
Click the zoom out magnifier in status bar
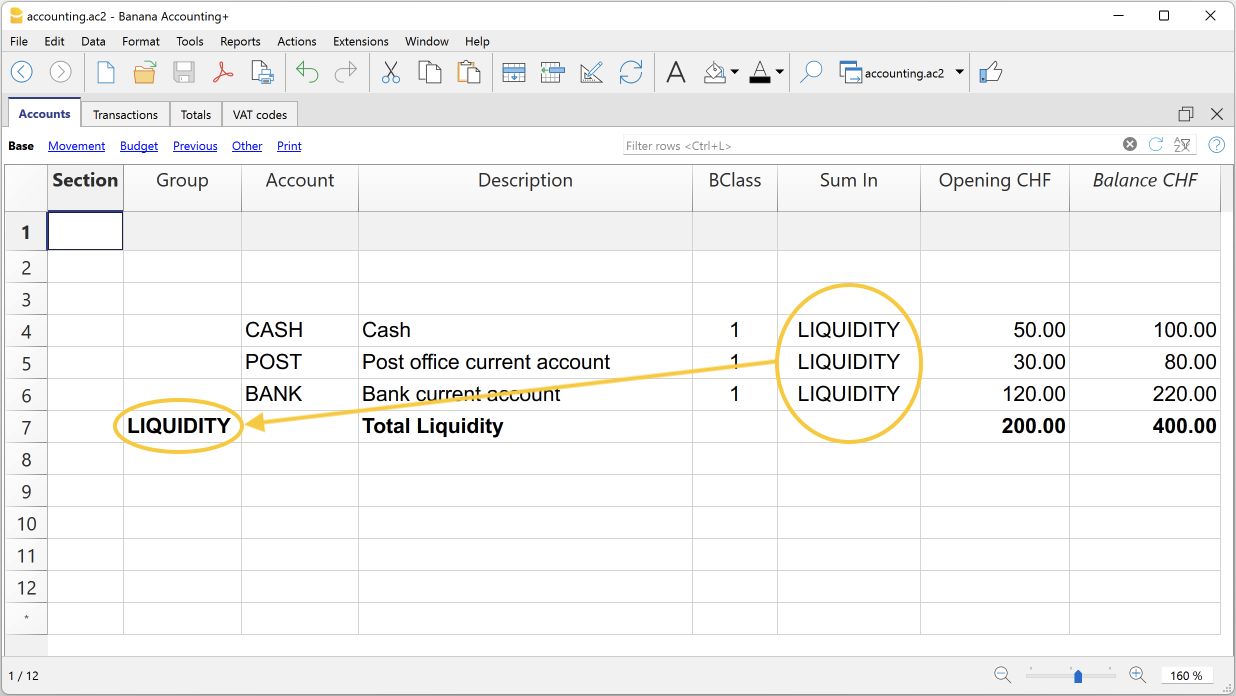(x=1002, y=675)
